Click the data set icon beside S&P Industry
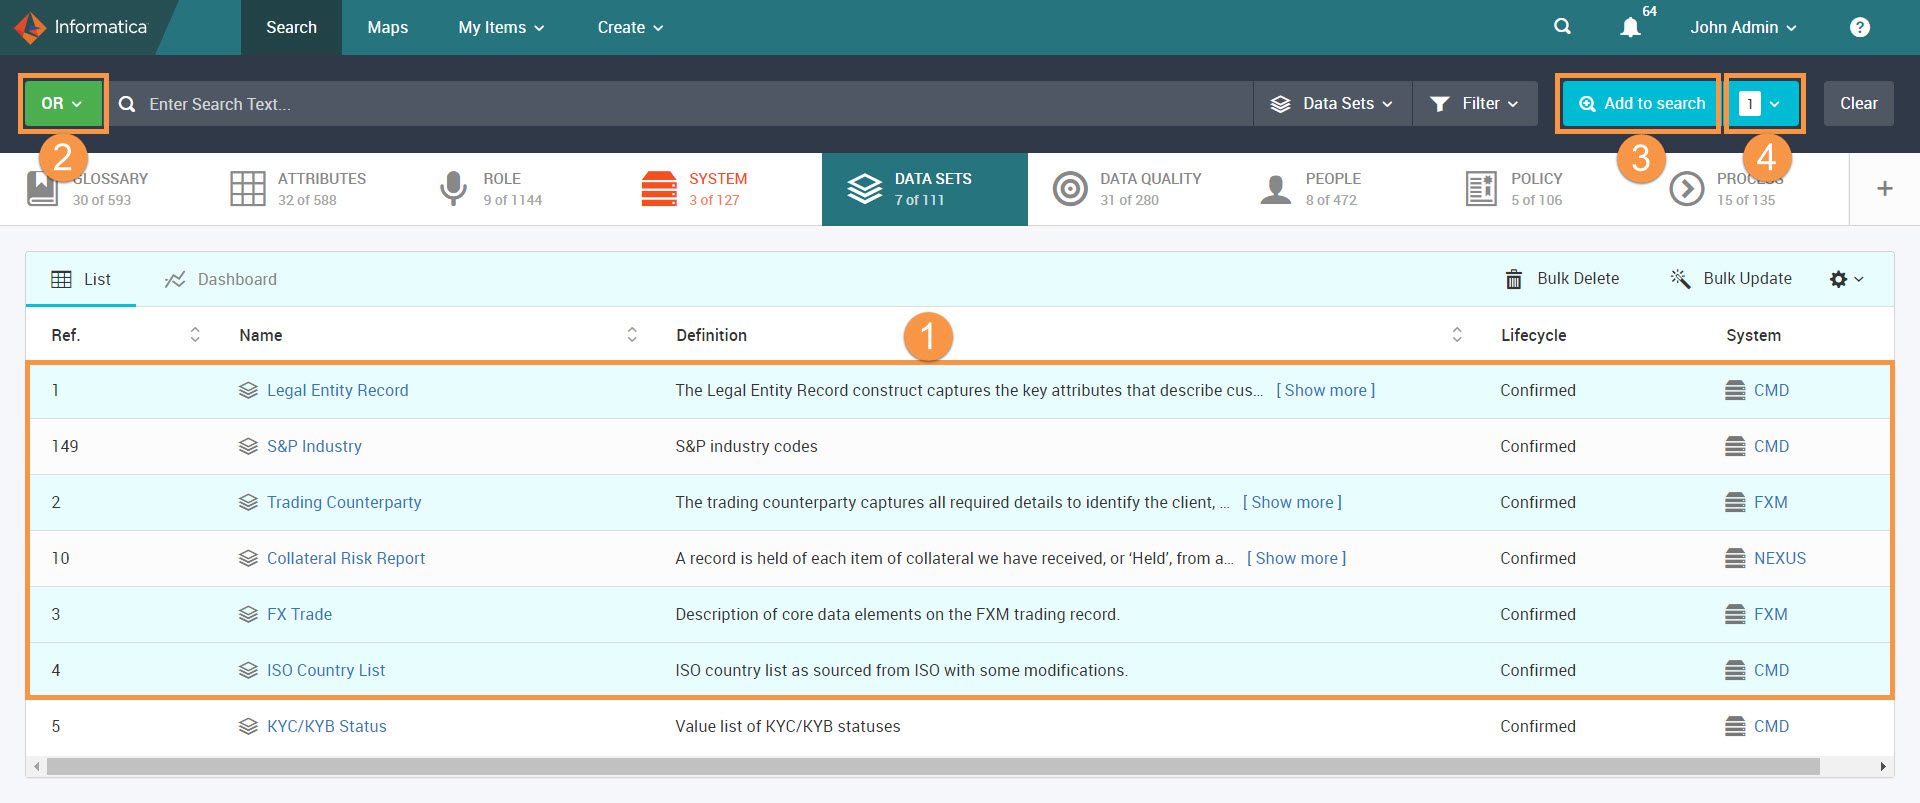Image resolution: width=1920 pixels, height=803 pixels. [x=248, y=447]
